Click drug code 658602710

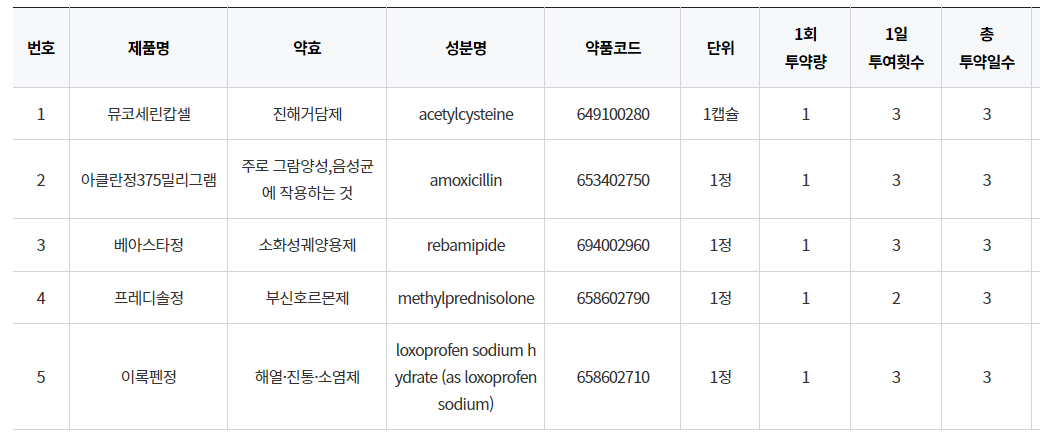pos(613,377)
